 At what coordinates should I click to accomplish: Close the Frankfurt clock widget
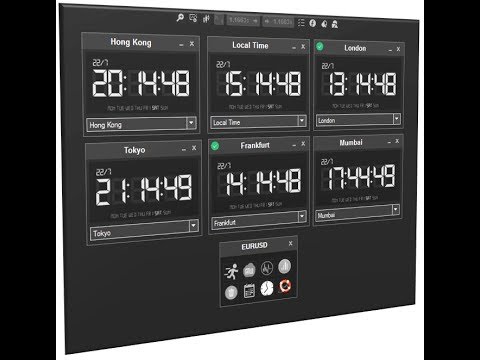pyautogui.click(x=303, y=144)
